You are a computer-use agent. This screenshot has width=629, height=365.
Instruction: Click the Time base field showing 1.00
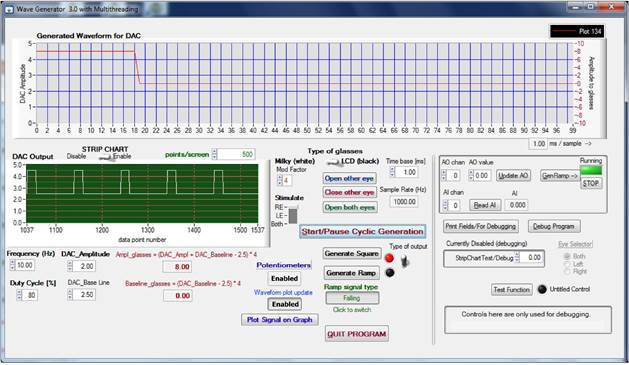point(407,172)
